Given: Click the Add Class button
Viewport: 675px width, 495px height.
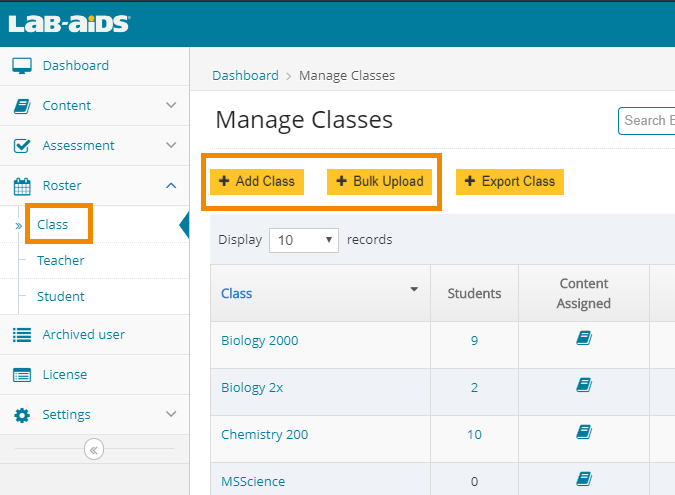Looking at the screenshot, I should (x=257, y=182).
